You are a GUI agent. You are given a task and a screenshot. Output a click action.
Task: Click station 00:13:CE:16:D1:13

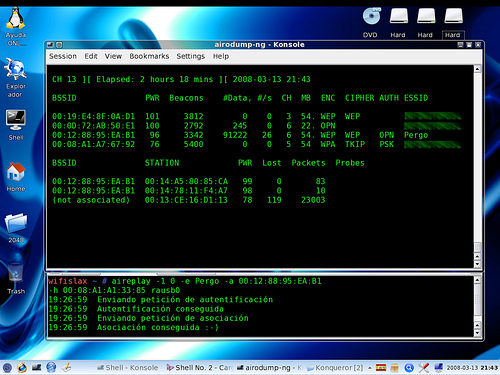tap(186, 200)
